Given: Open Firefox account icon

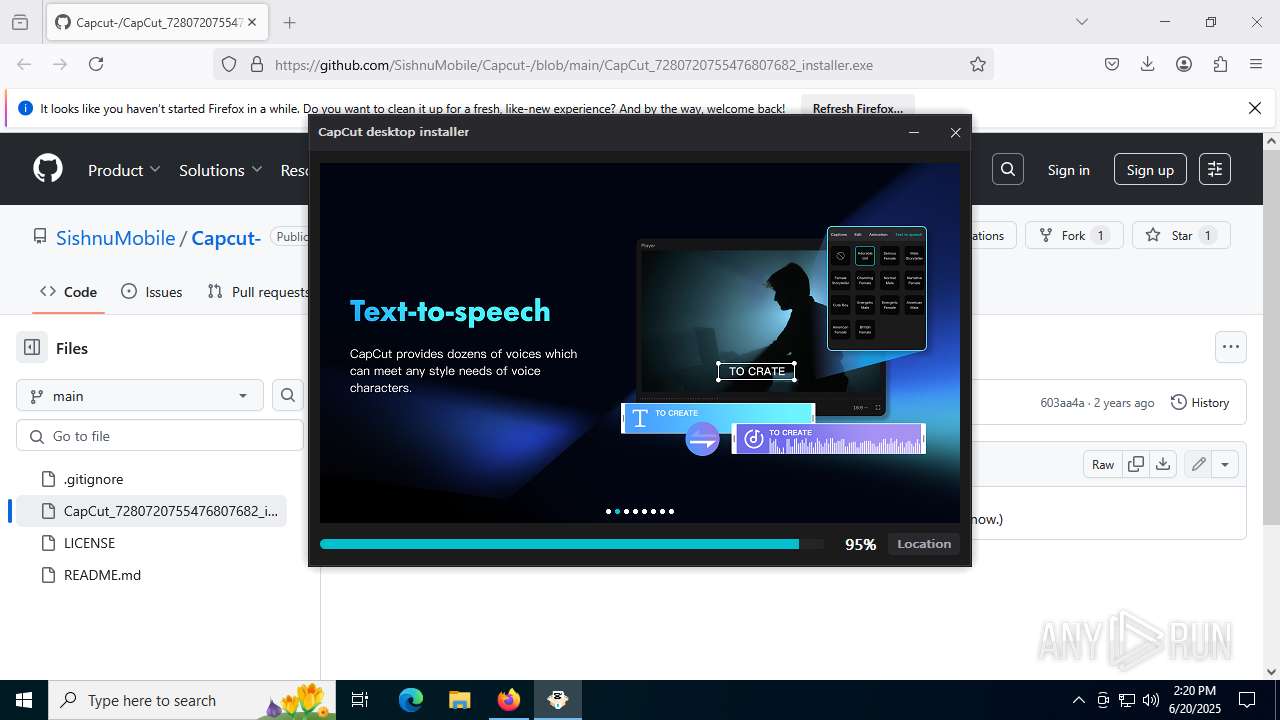Looking at the screenshot, I should point(1184,64).
